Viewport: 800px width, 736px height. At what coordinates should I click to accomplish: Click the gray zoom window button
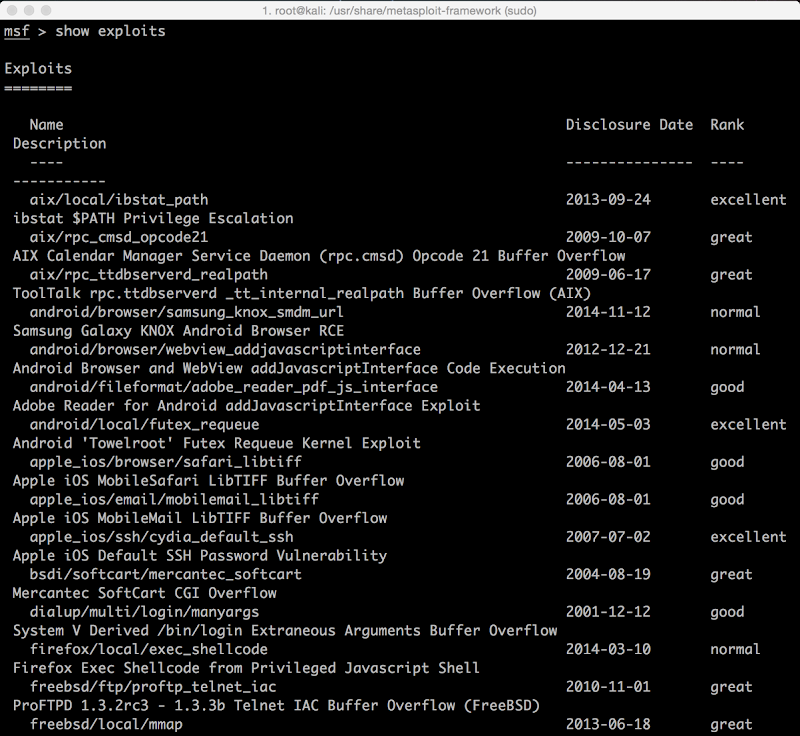pos(46,10)
